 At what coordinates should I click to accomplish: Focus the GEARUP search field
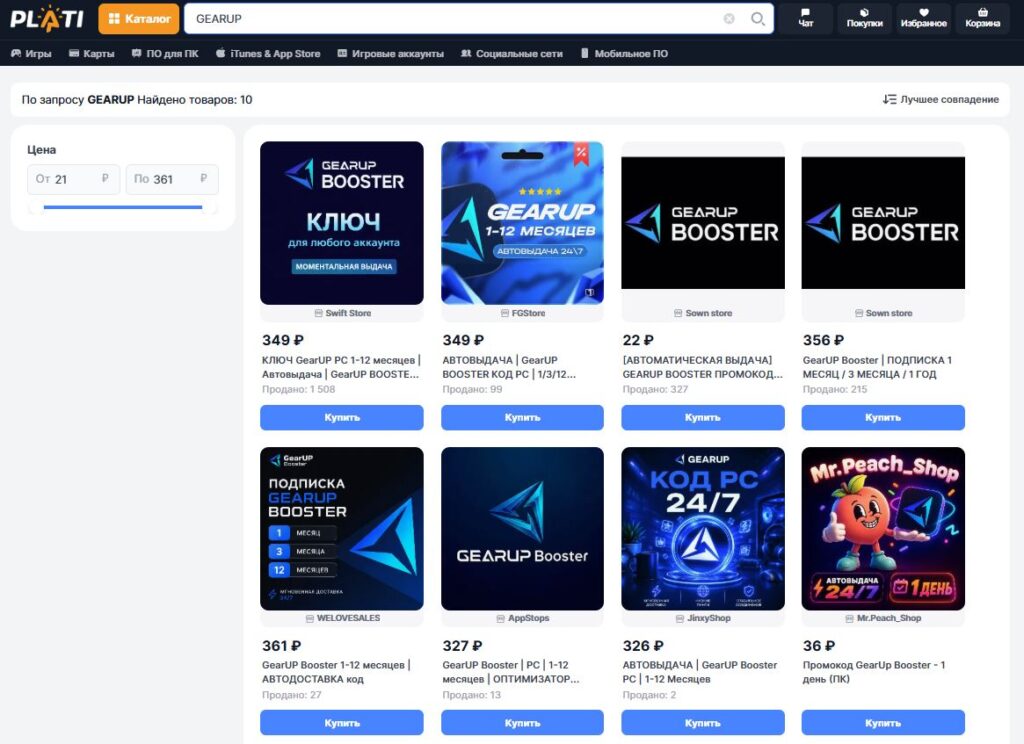[x=479, y=19]
